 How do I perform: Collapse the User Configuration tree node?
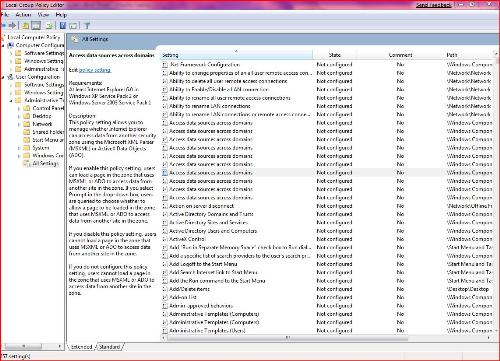(x=3, y=77)
